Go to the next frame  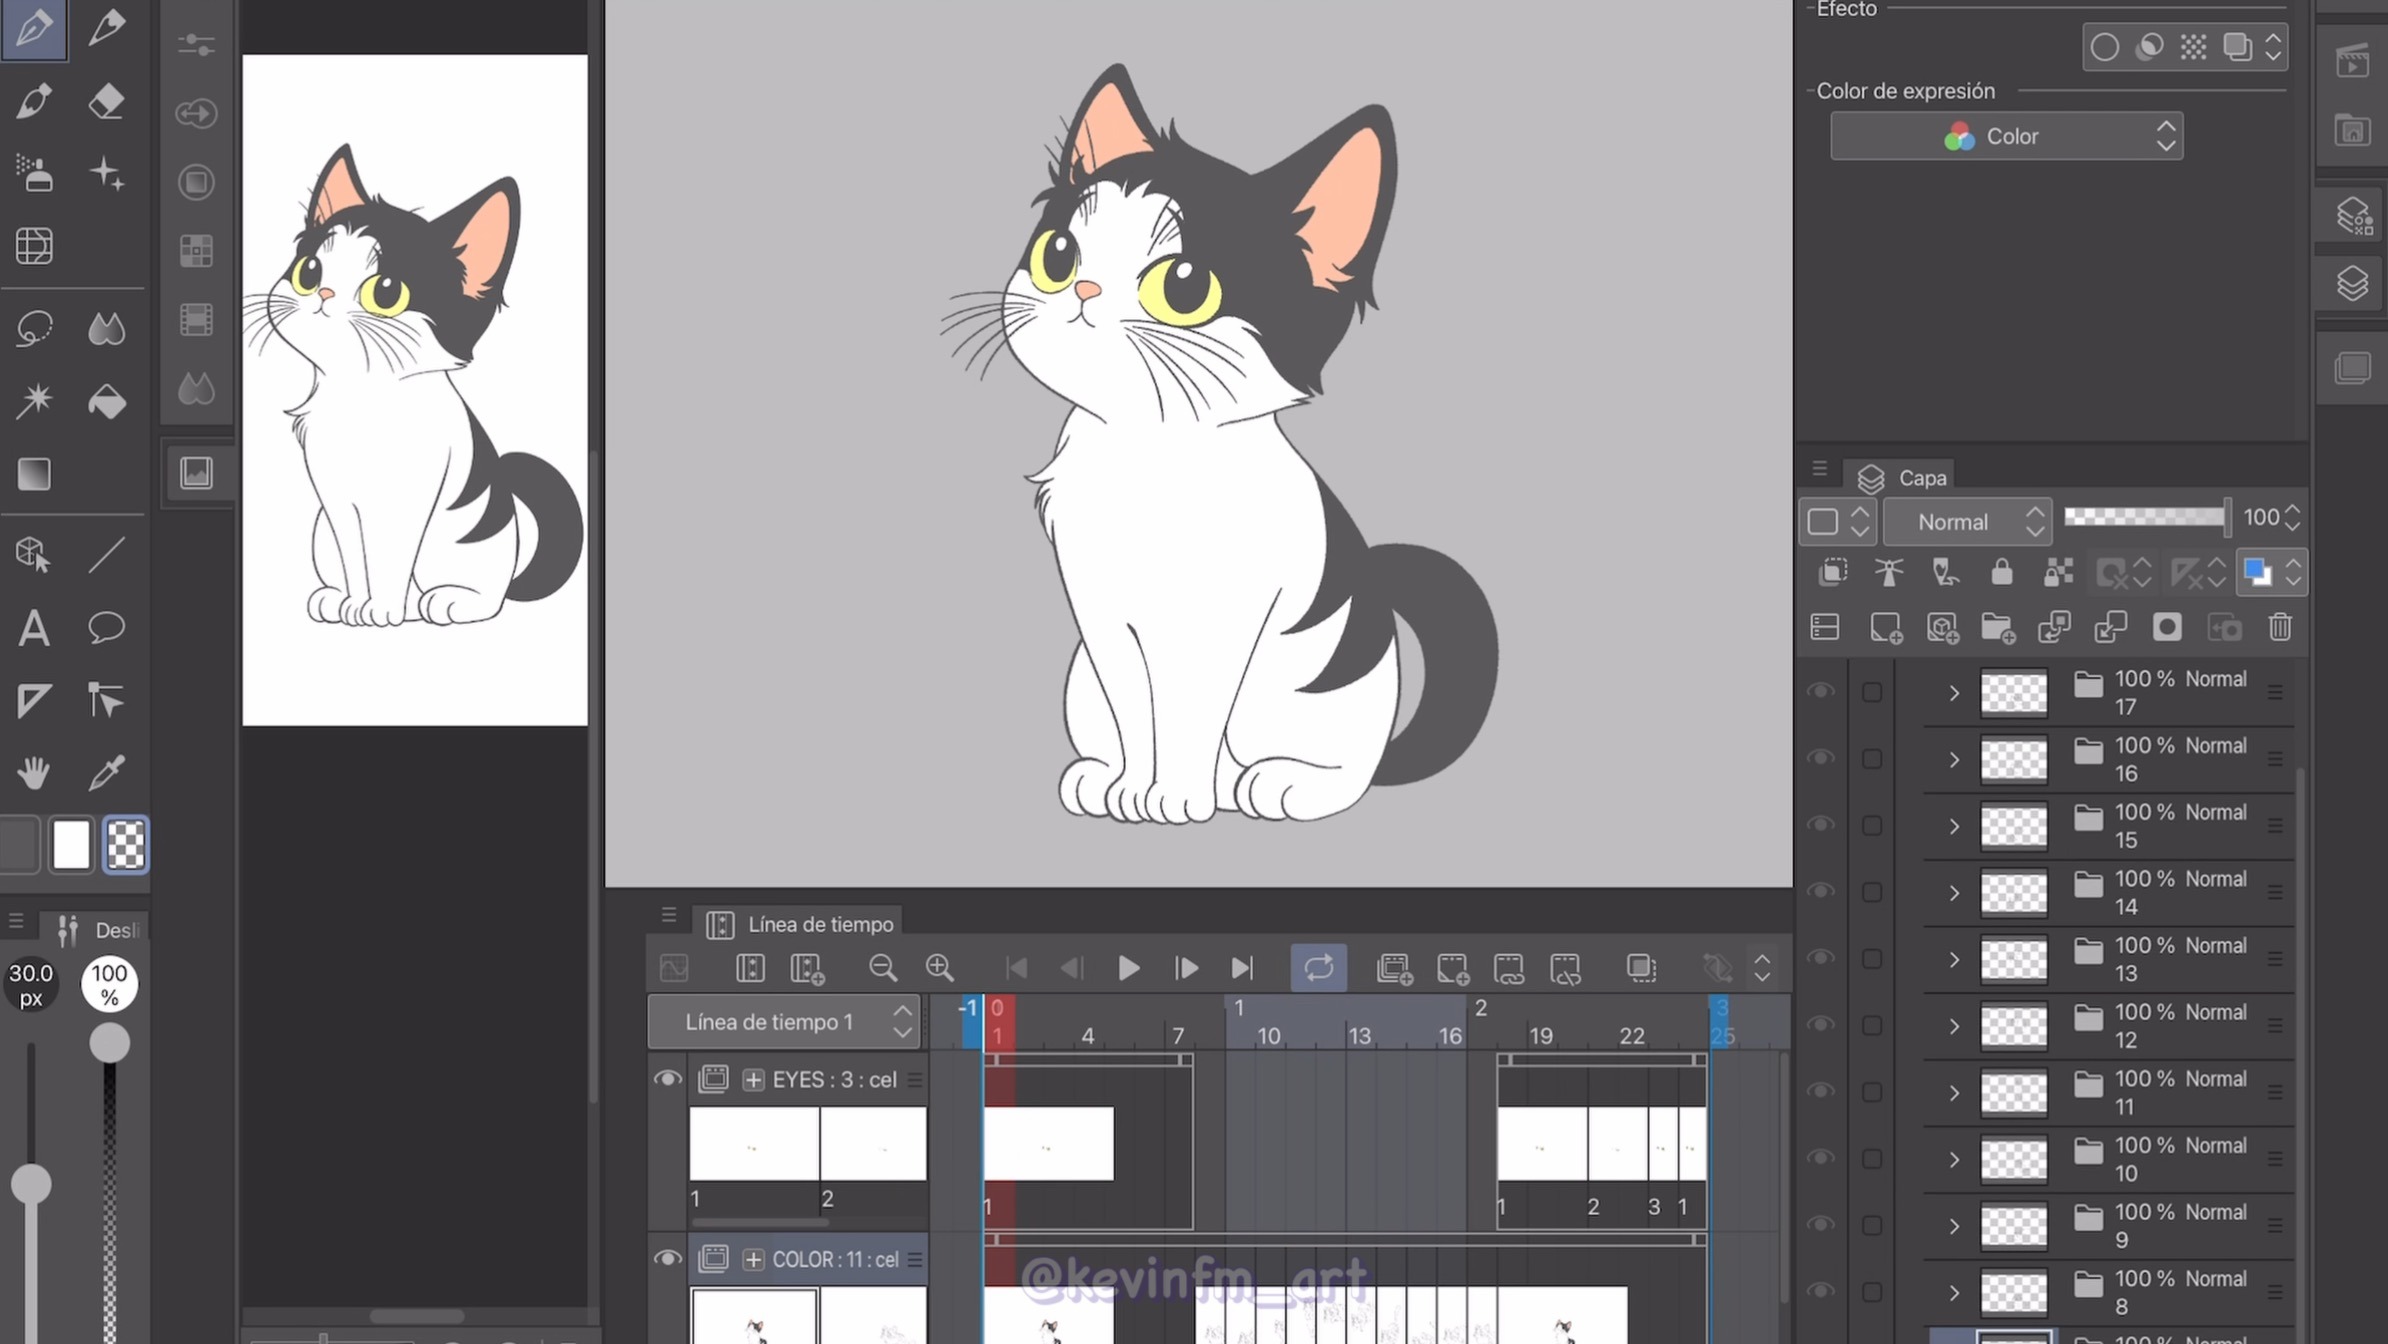tap(1186, 967)
